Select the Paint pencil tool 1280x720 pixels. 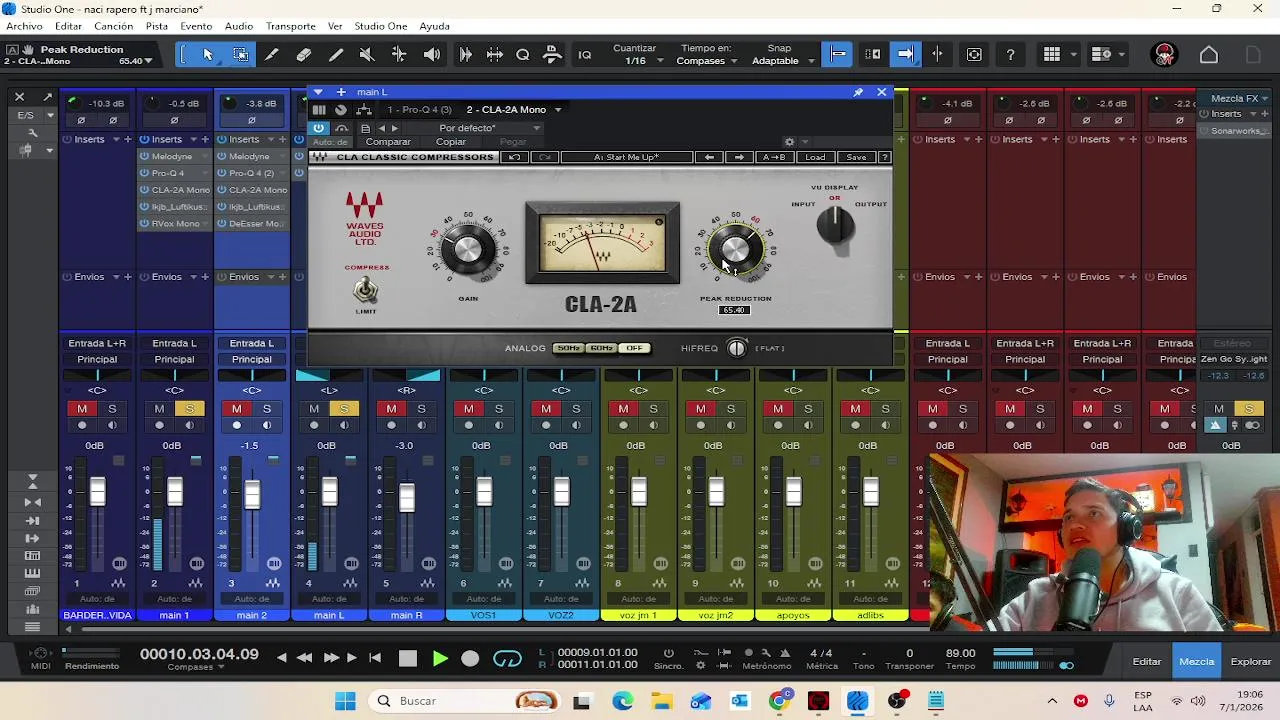[336, 55]
